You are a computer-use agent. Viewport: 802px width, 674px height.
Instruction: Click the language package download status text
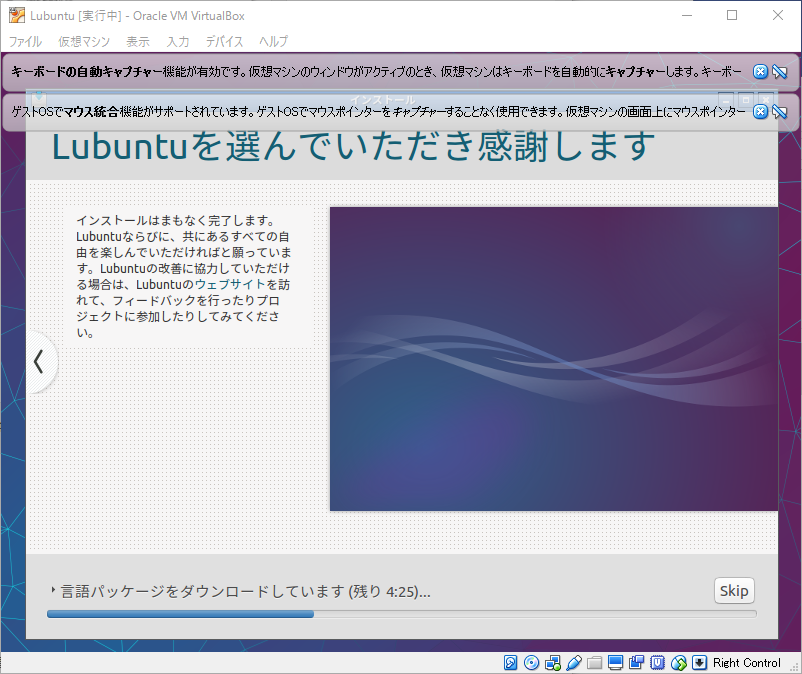coord(246,592)
